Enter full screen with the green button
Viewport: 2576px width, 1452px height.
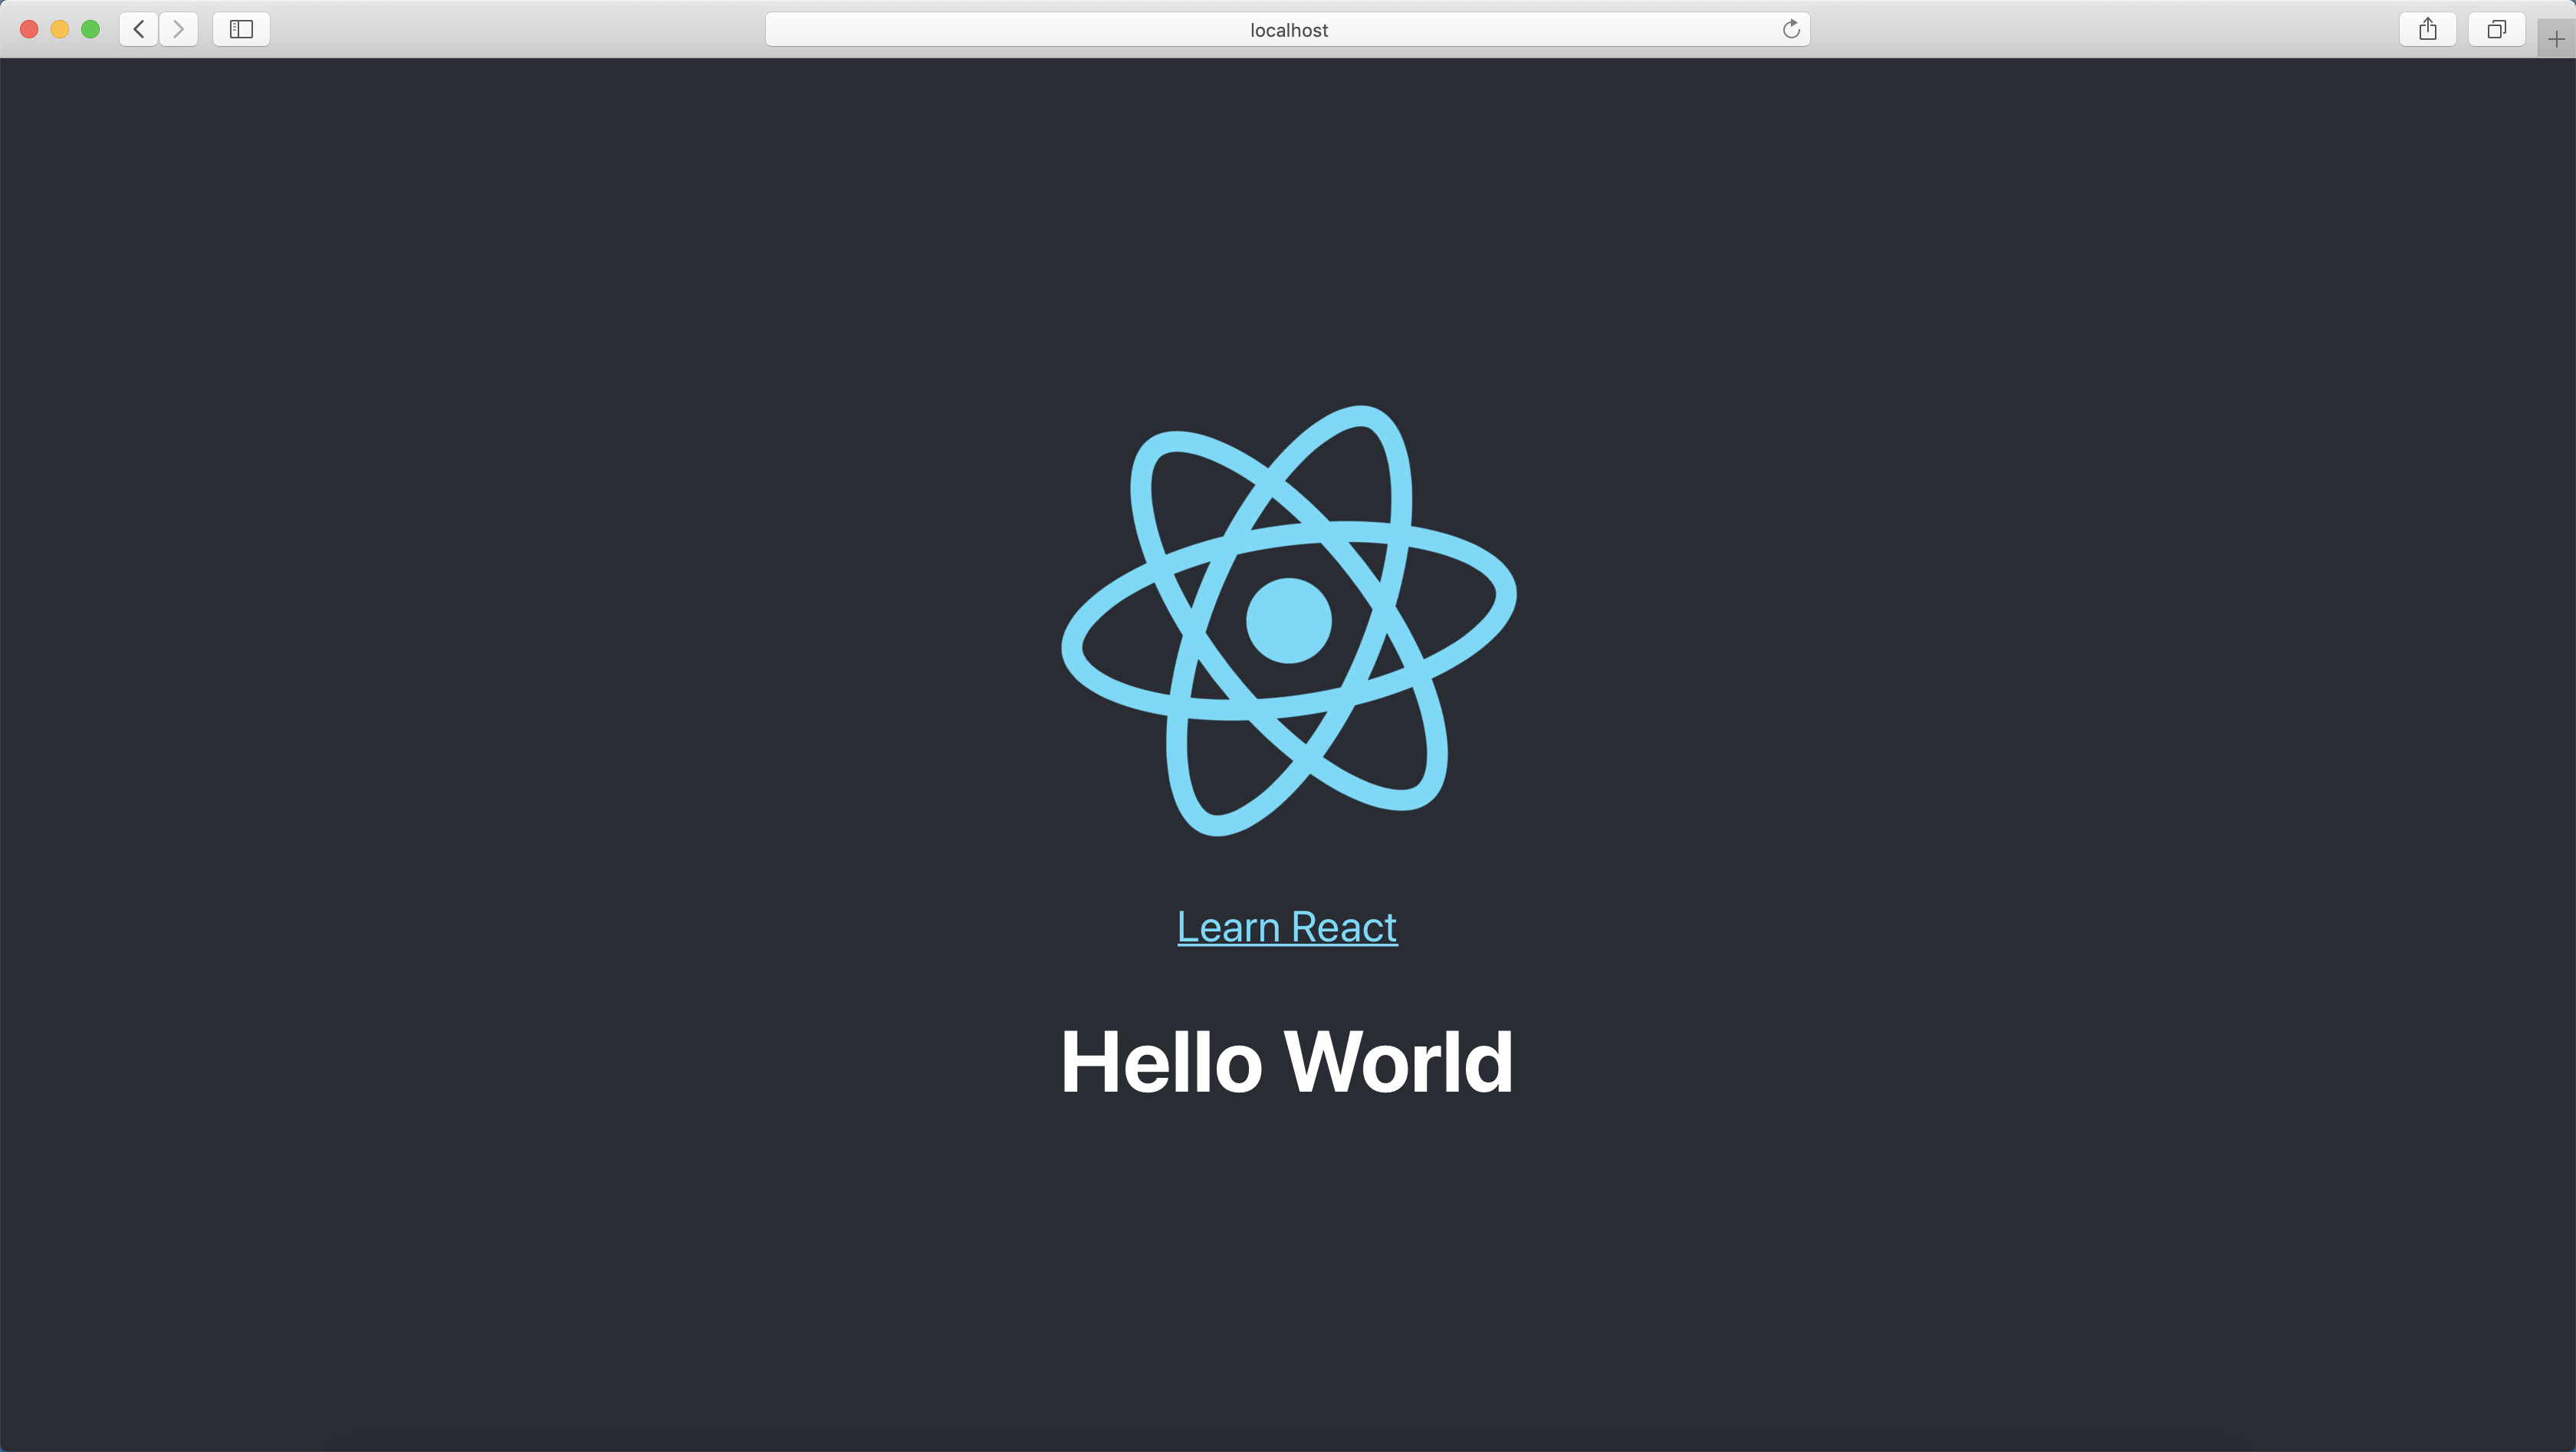91,29
